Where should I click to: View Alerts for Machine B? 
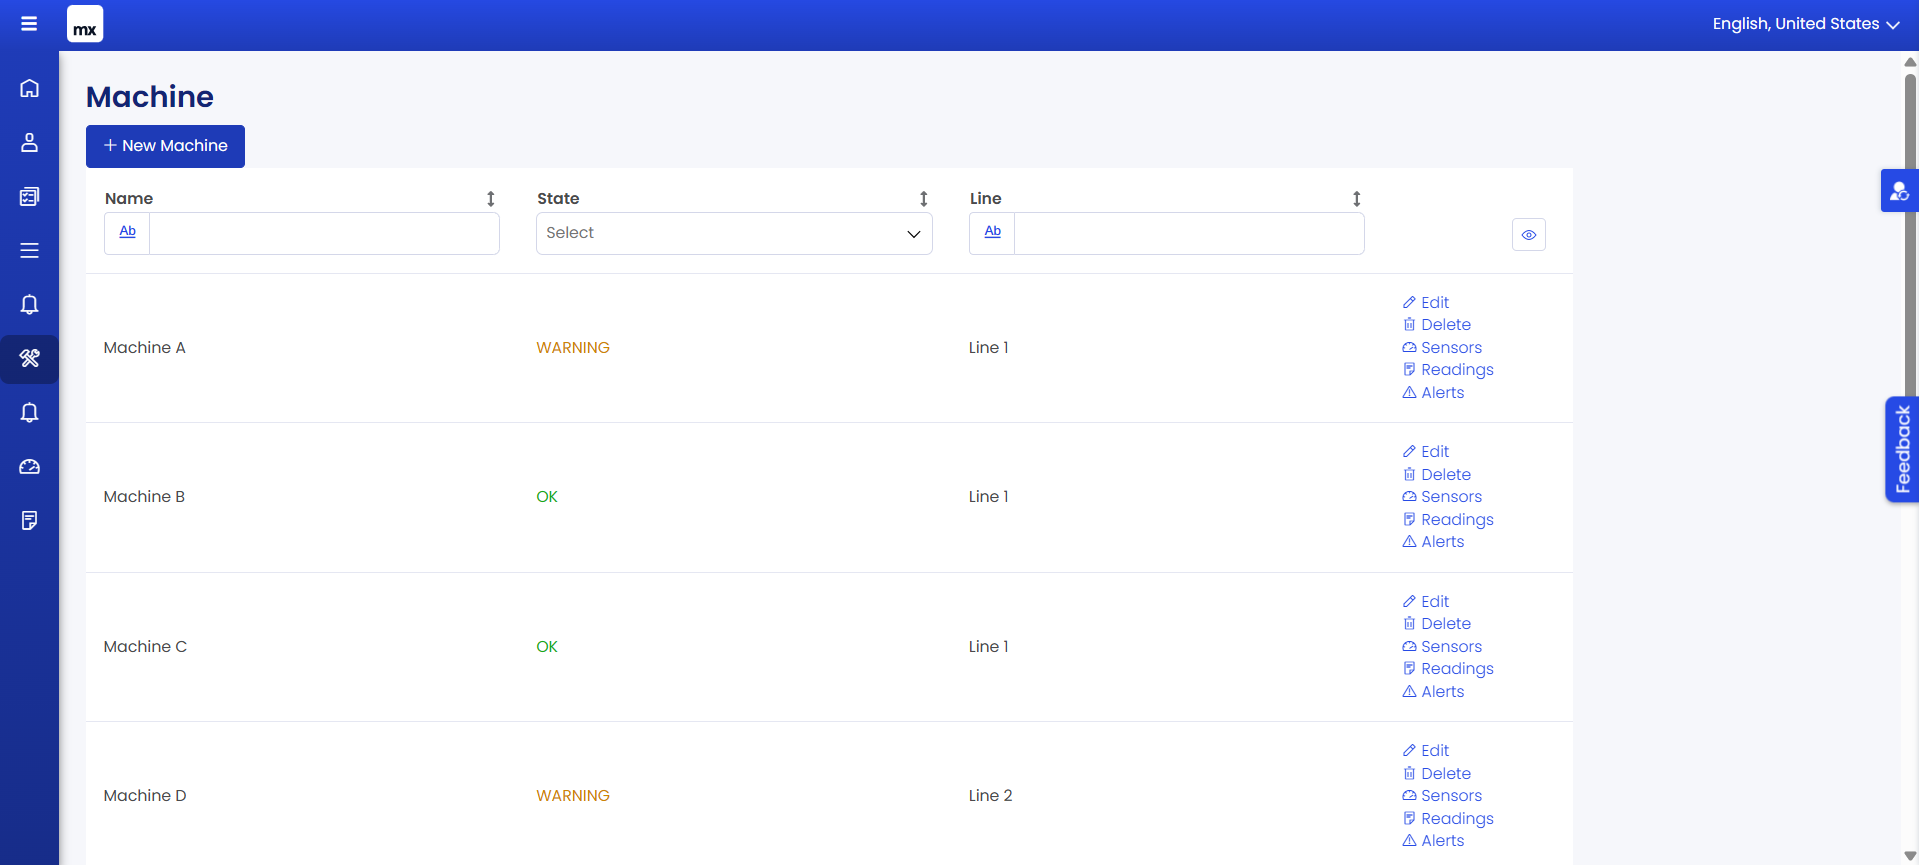[x=1433, y=542]
